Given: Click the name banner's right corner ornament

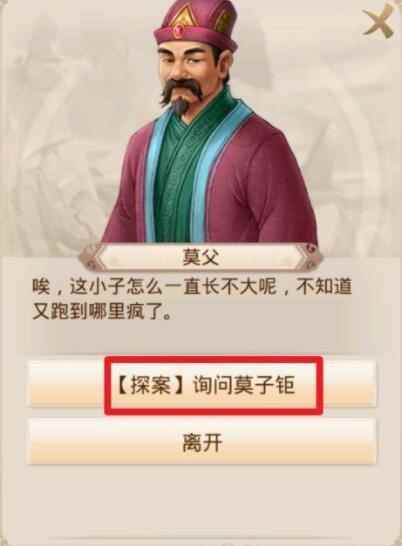Looking at the screenshot, I should click(x=311, y=258).
